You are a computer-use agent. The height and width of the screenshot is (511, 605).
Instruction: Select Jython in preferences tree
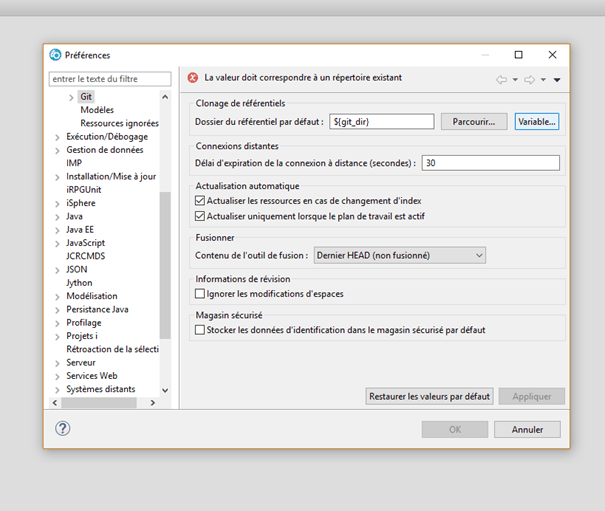pyautogui.click(x=79, y=283)
